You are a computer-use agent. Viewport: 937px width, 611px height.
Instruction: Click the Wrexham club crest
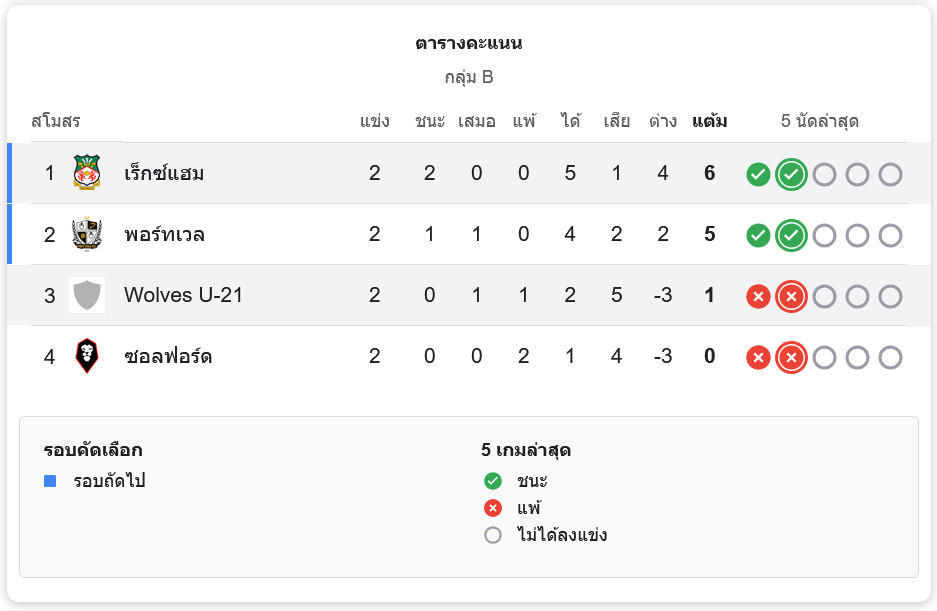click(x=87, y=173)
